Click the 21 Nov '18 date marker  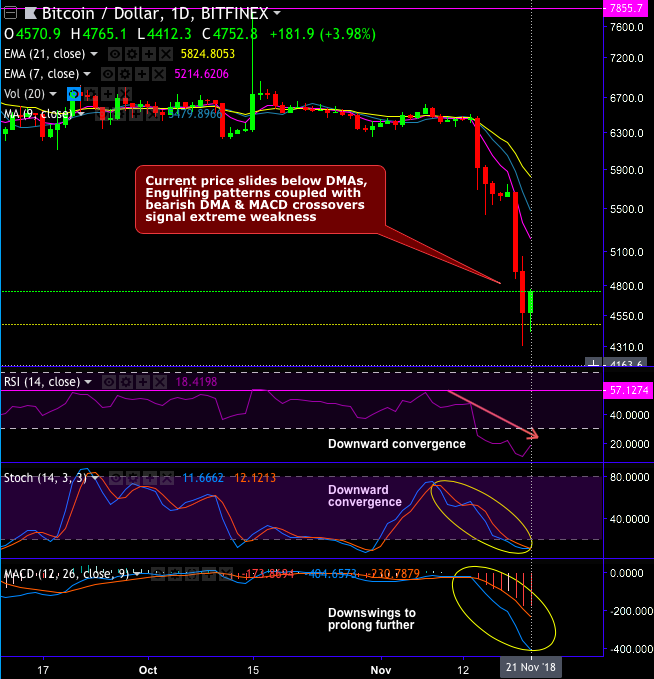[531, 667]
